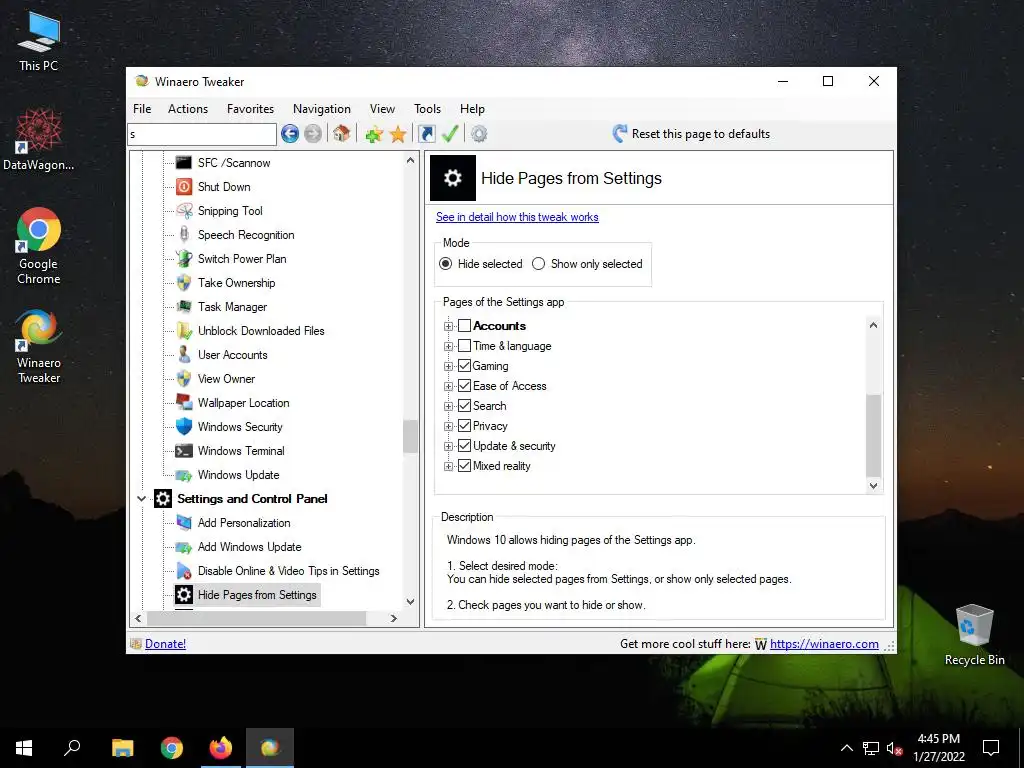
Task: Check the Accounts checkbox
Action: click(464, 326)
